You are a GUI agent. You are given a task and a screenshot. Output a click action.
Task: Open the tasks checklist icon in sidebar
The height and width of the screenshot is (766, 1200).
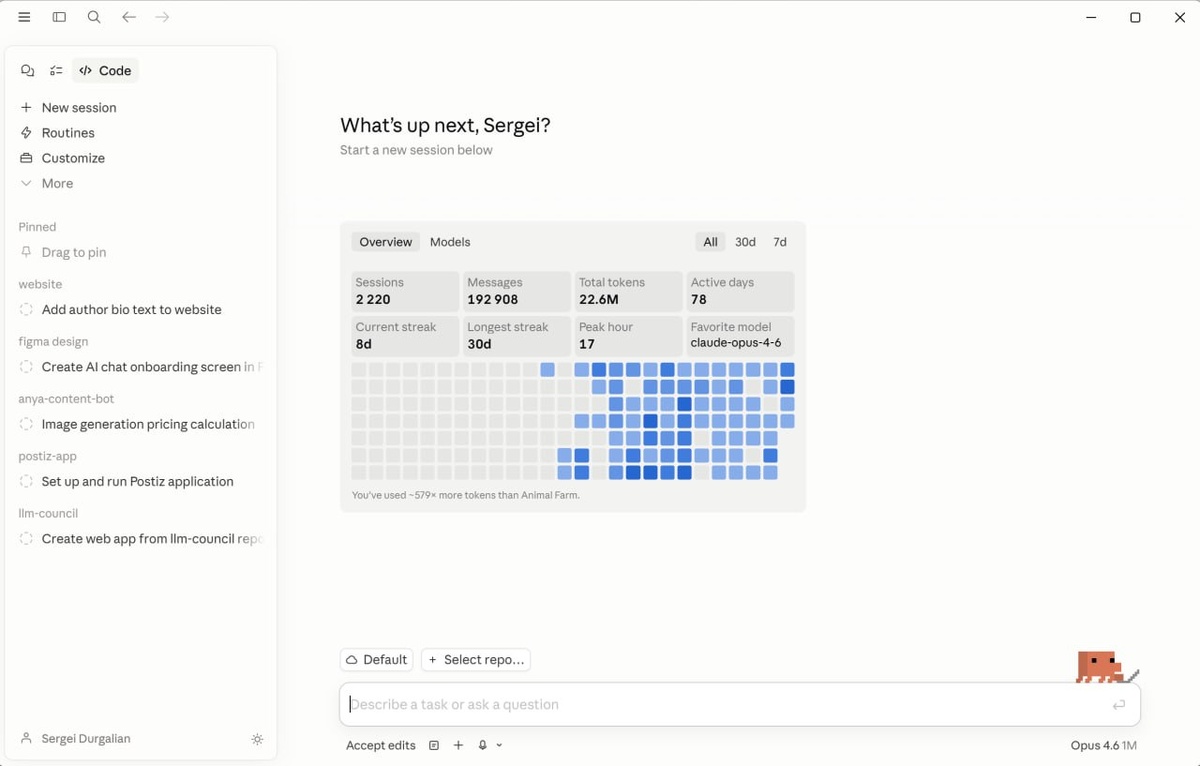[x=56, y=71]
